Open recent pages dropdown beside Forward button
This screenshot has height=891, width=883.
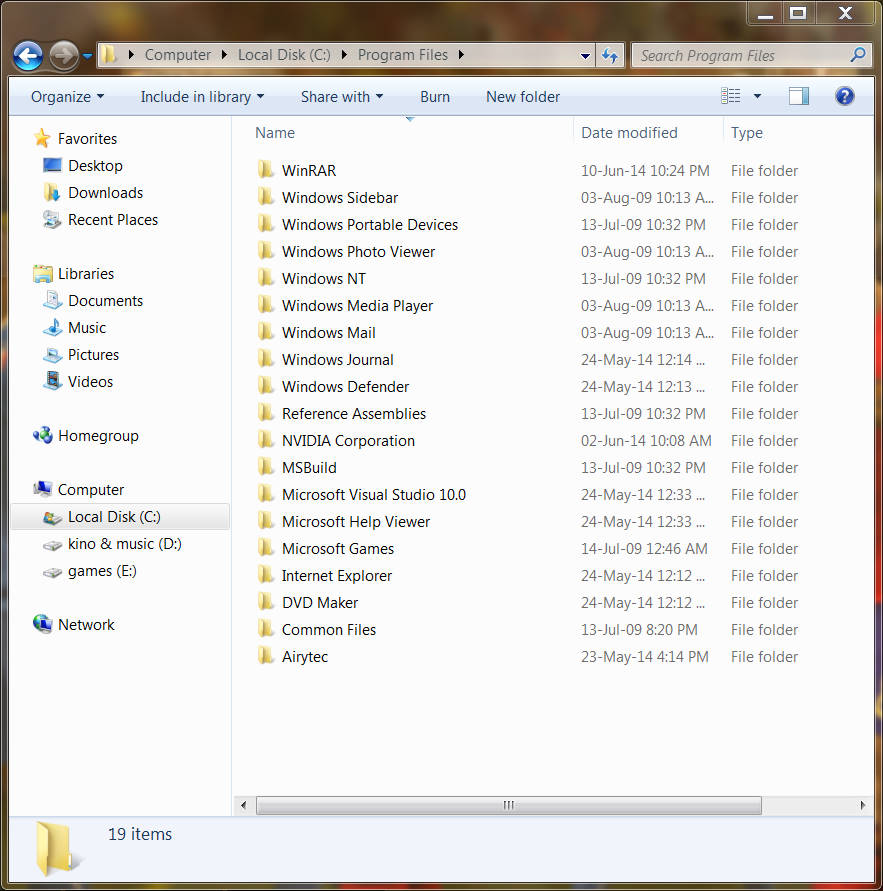(x=88, y=56)
